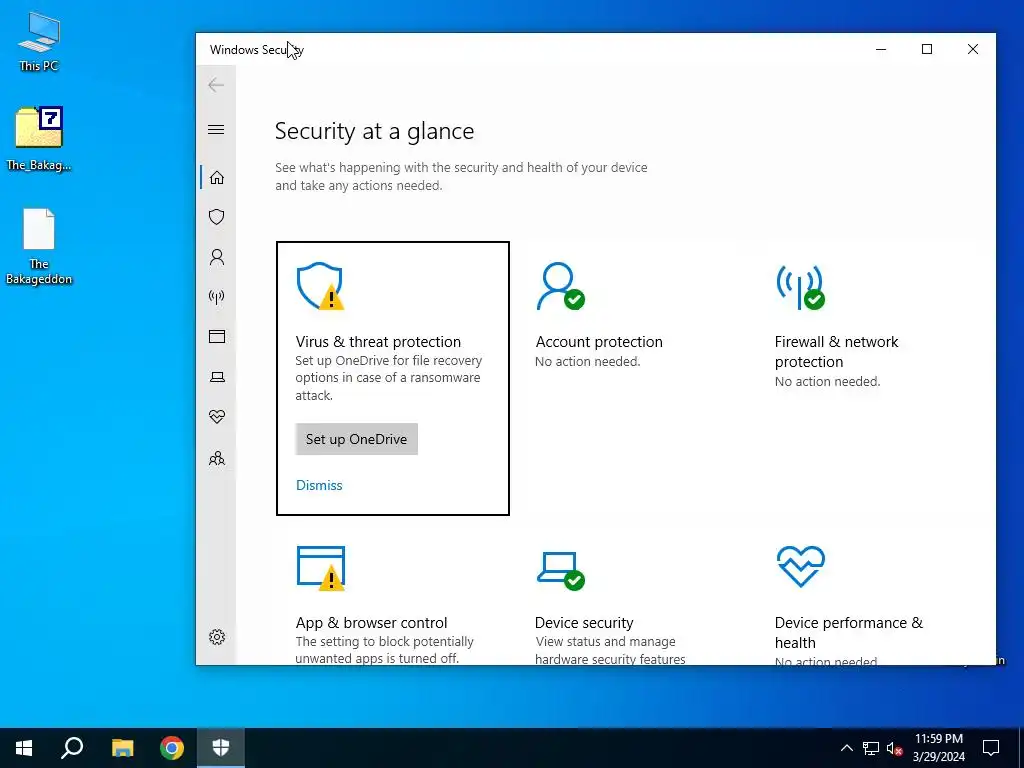Screen dimensions: 1024x768
Task: Select This PC desktop icon
Action: pyautogui.click(x=39, y=42)
